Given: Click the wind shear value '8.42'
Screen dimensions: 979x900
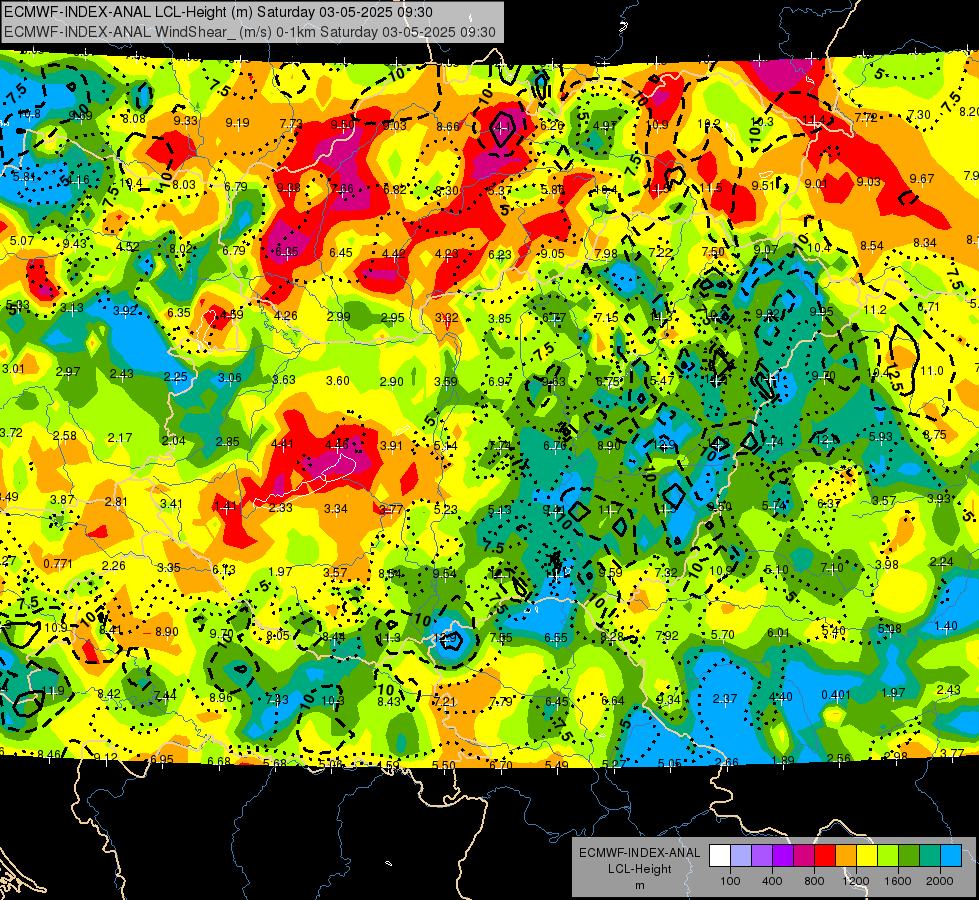Looking at the screenshot, I should pyautogui.click(x=109, y=694).
